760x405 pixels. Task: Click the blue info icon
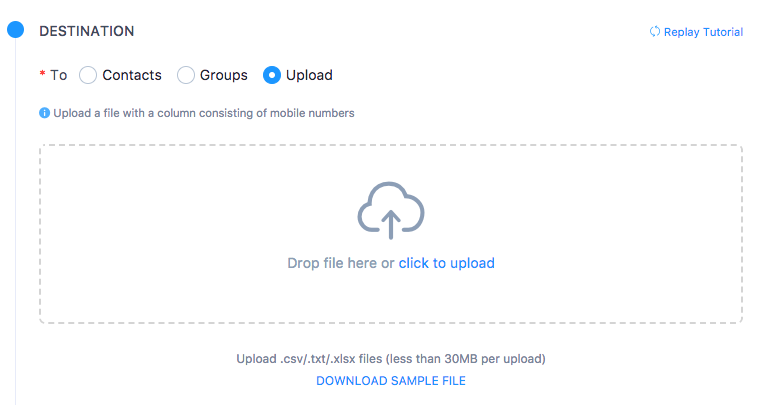44,113
